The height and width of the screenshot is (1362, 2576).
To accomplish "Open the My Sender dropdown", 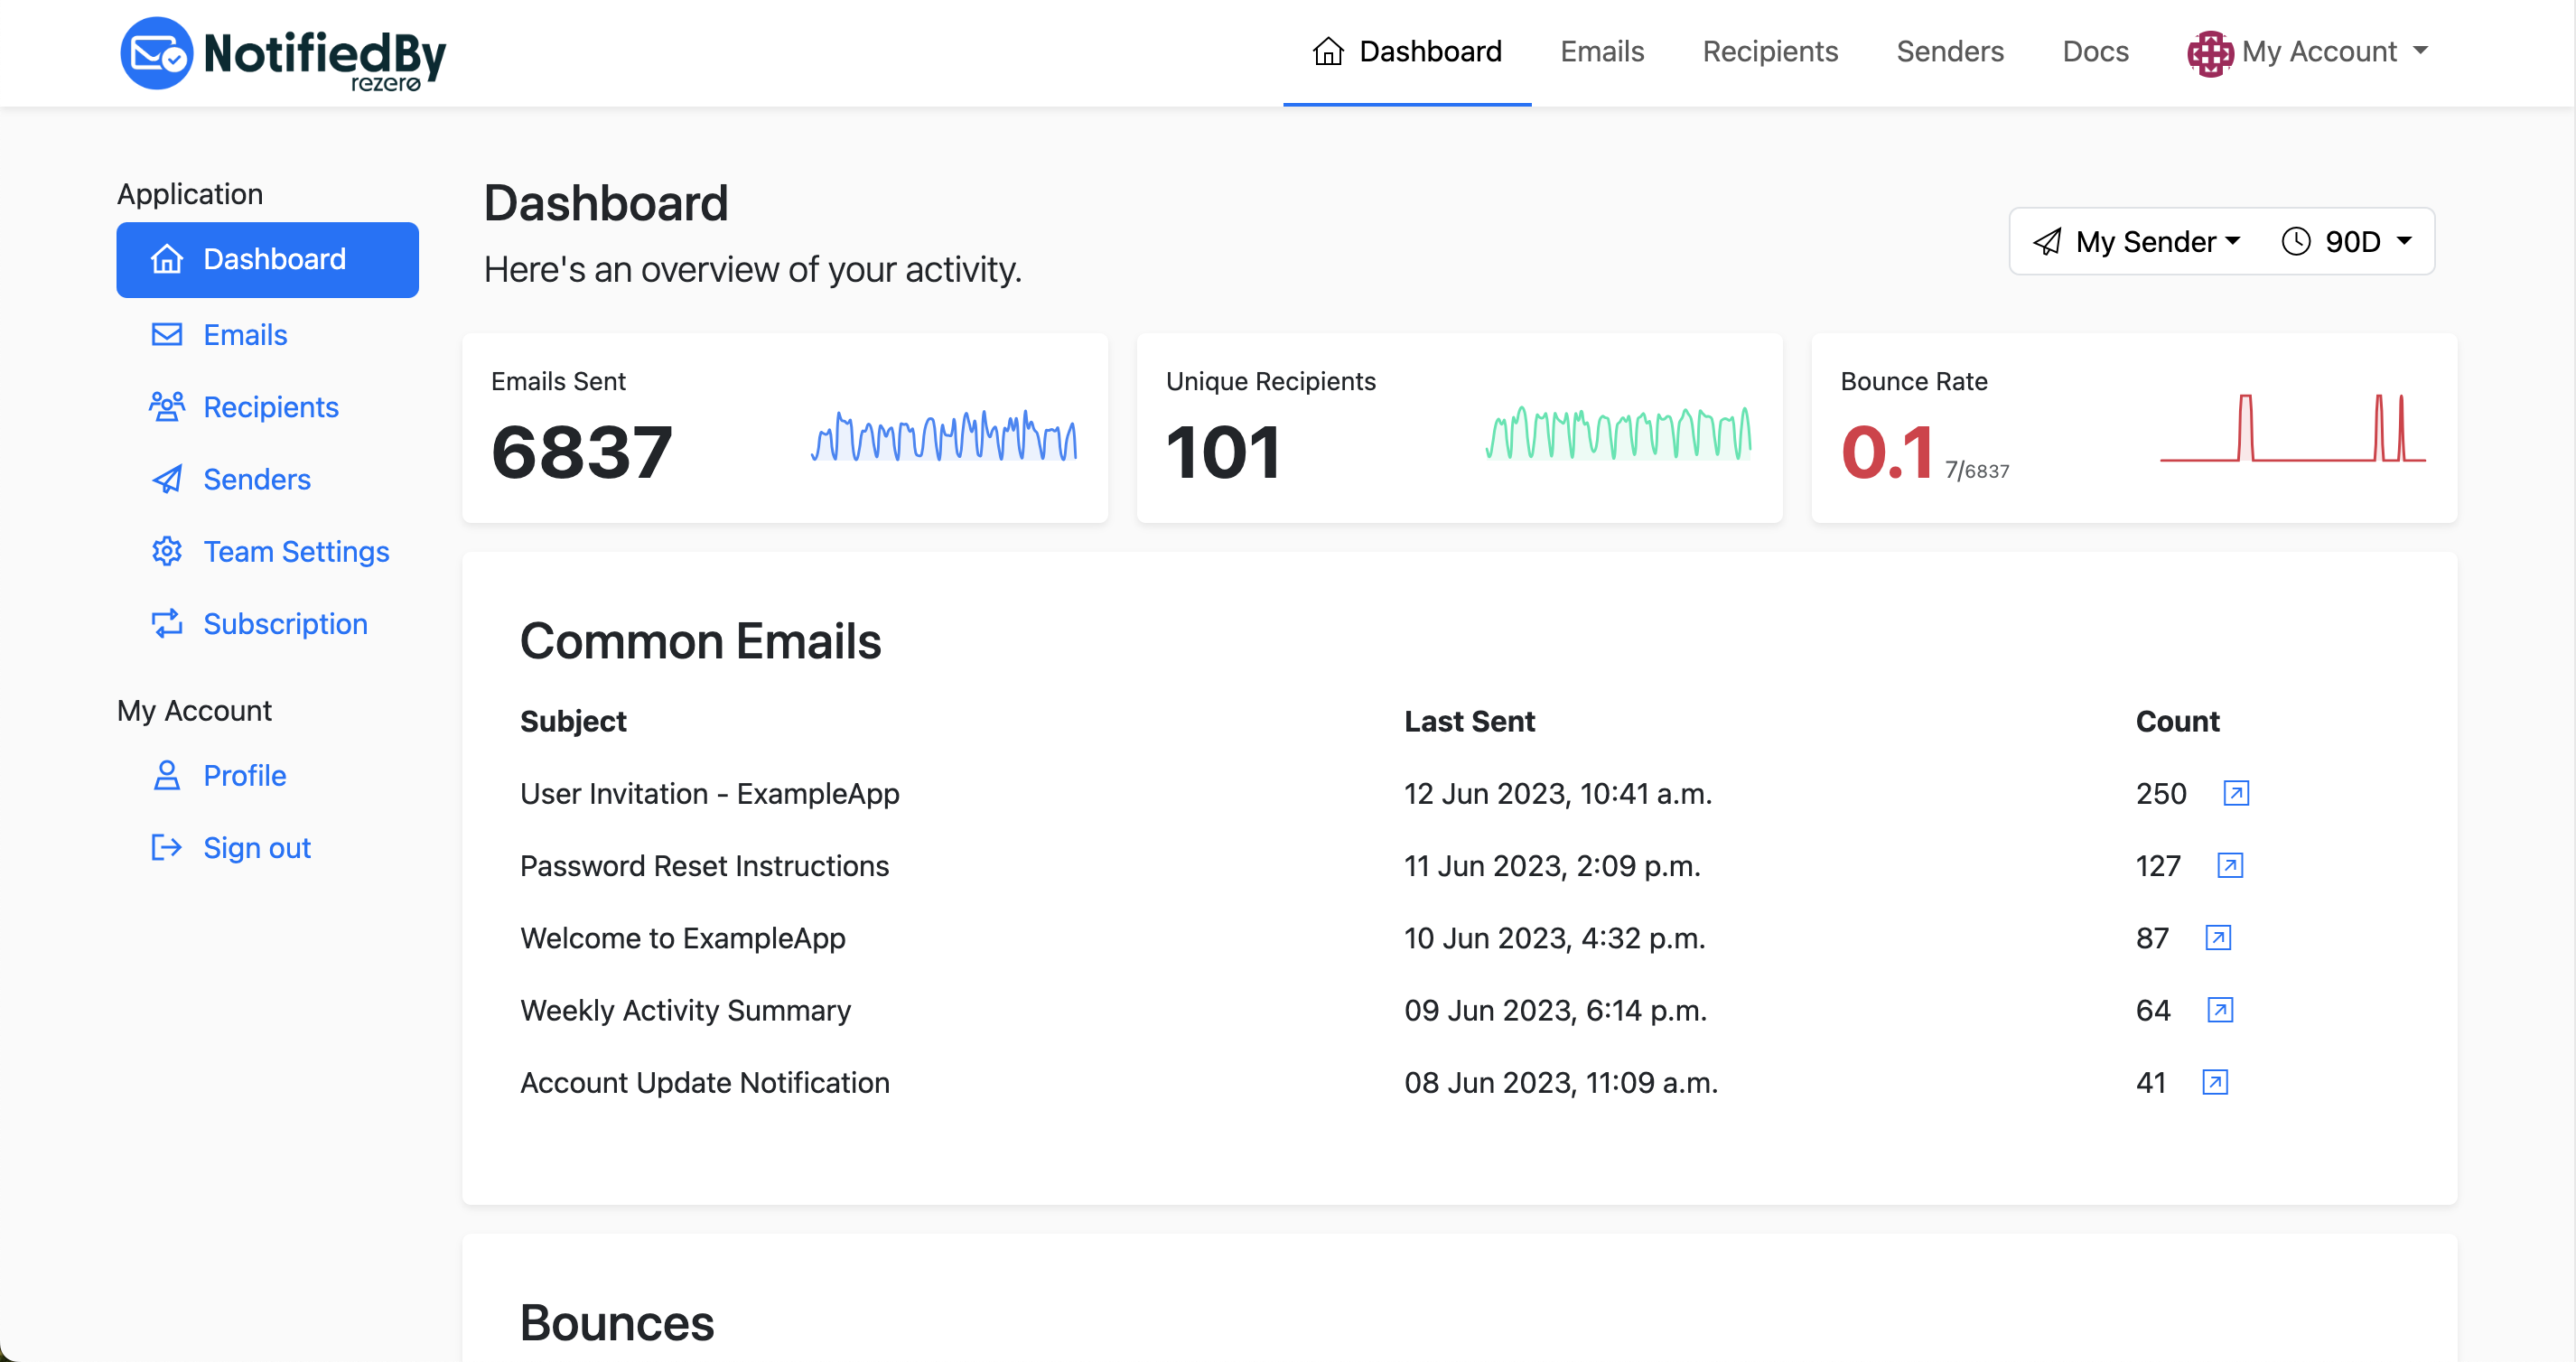I will tap(2137, 241).
